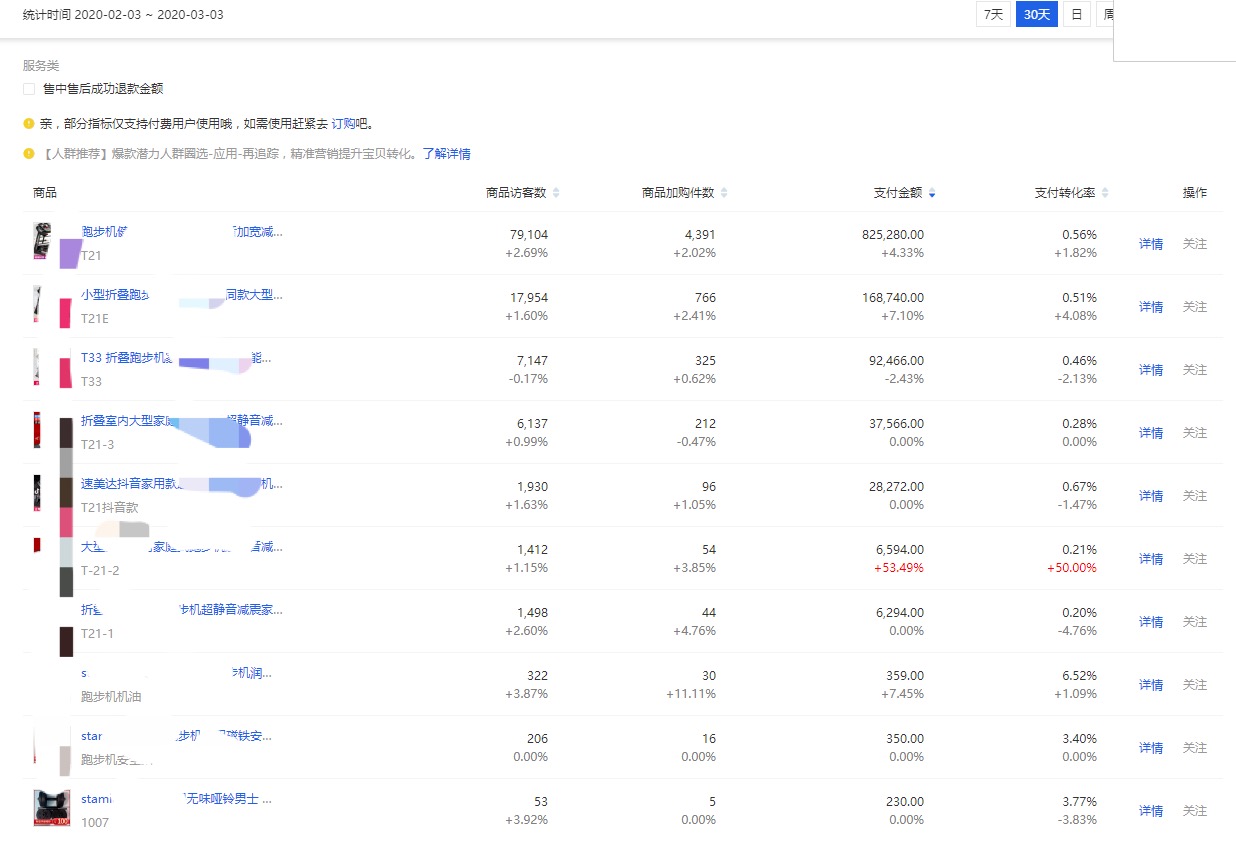Click 关注 for 跑步机机油 row
This screenshot has height=850, width=1236.
pyautogui.click(x=1194, y=685)
